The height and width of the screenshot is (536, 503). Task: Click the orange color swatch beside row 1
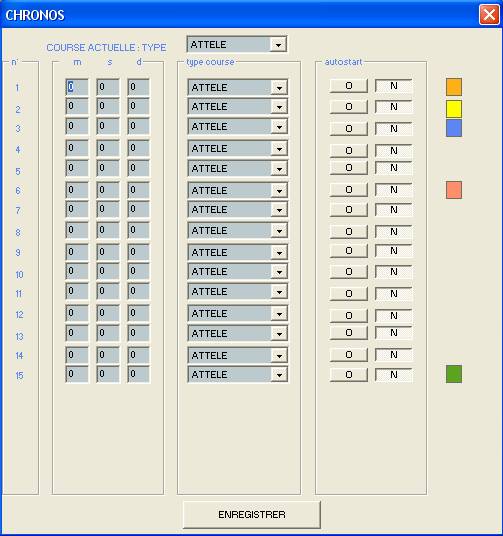point(454,87)
